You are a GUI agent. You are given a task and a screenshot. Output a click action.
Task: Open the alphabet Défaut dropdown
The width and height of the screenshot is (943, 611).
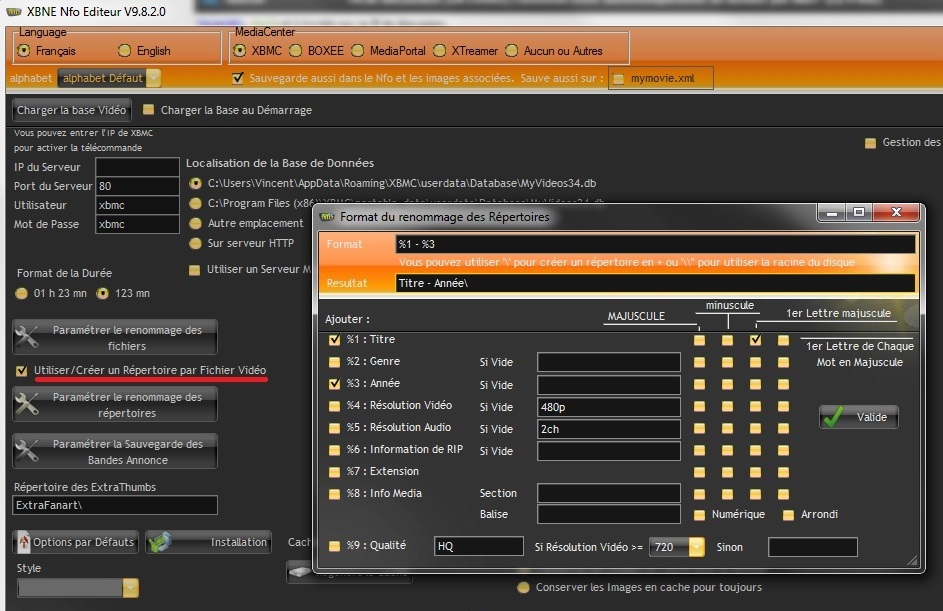pos(153,78)
